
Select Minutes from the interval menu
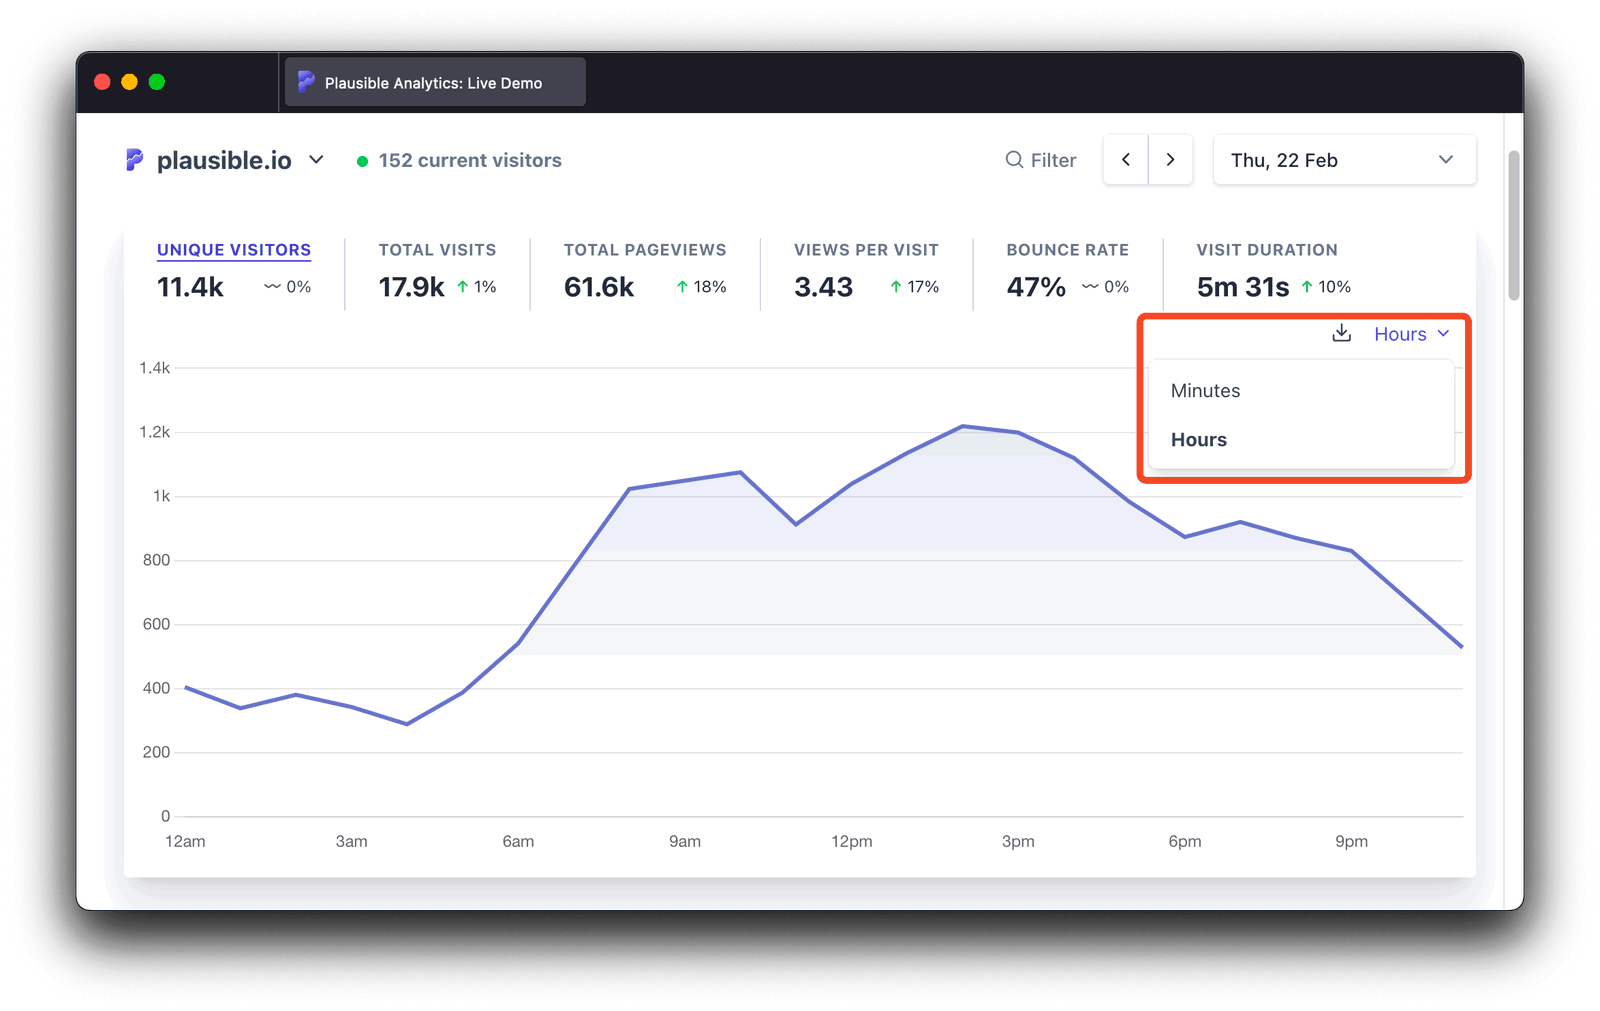click(1205, 391)
